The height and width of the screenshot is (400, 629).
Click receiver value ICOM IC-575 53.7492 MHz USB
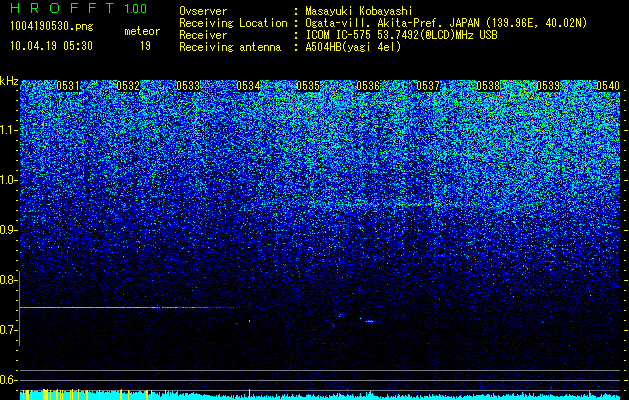pyautogui.click(x=401, y=35)
